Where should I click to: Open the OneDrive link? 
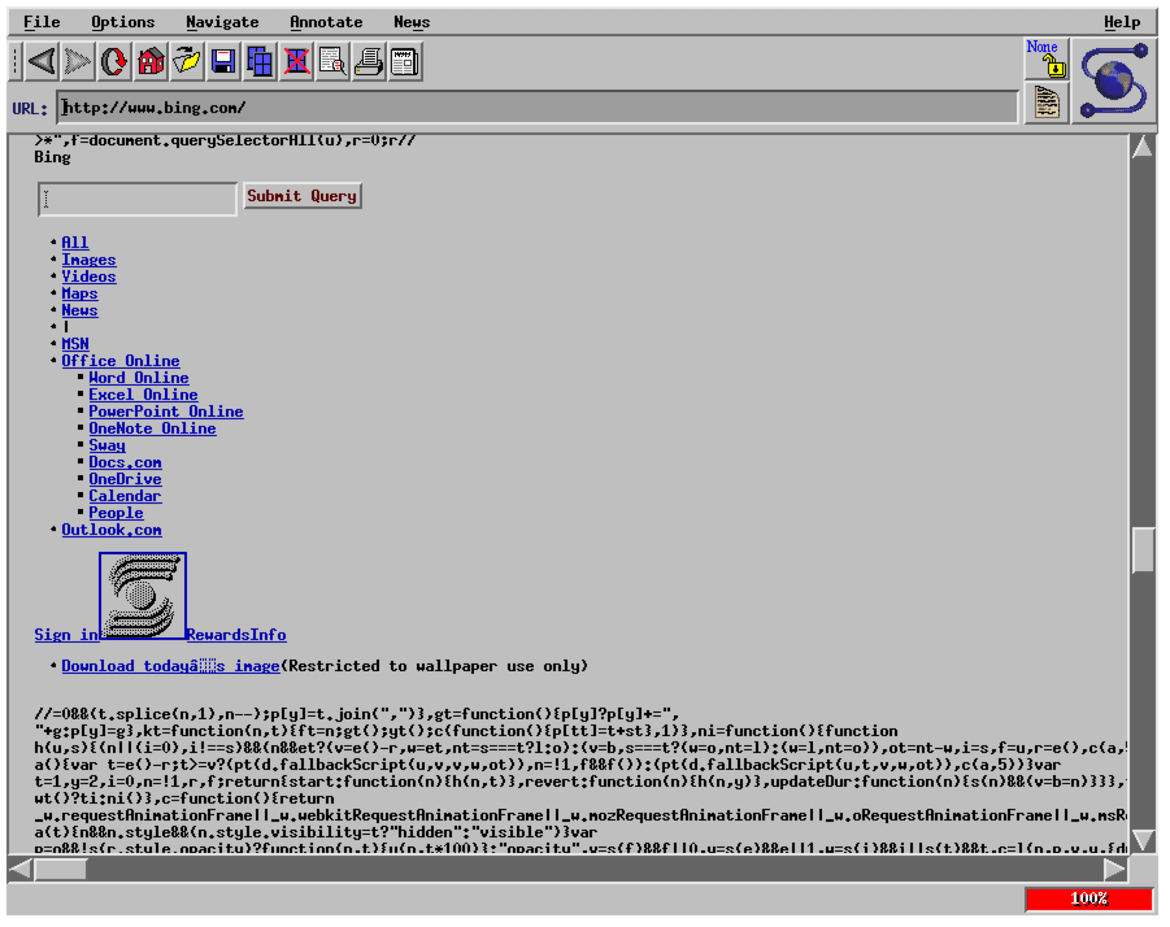pos(125,479)
